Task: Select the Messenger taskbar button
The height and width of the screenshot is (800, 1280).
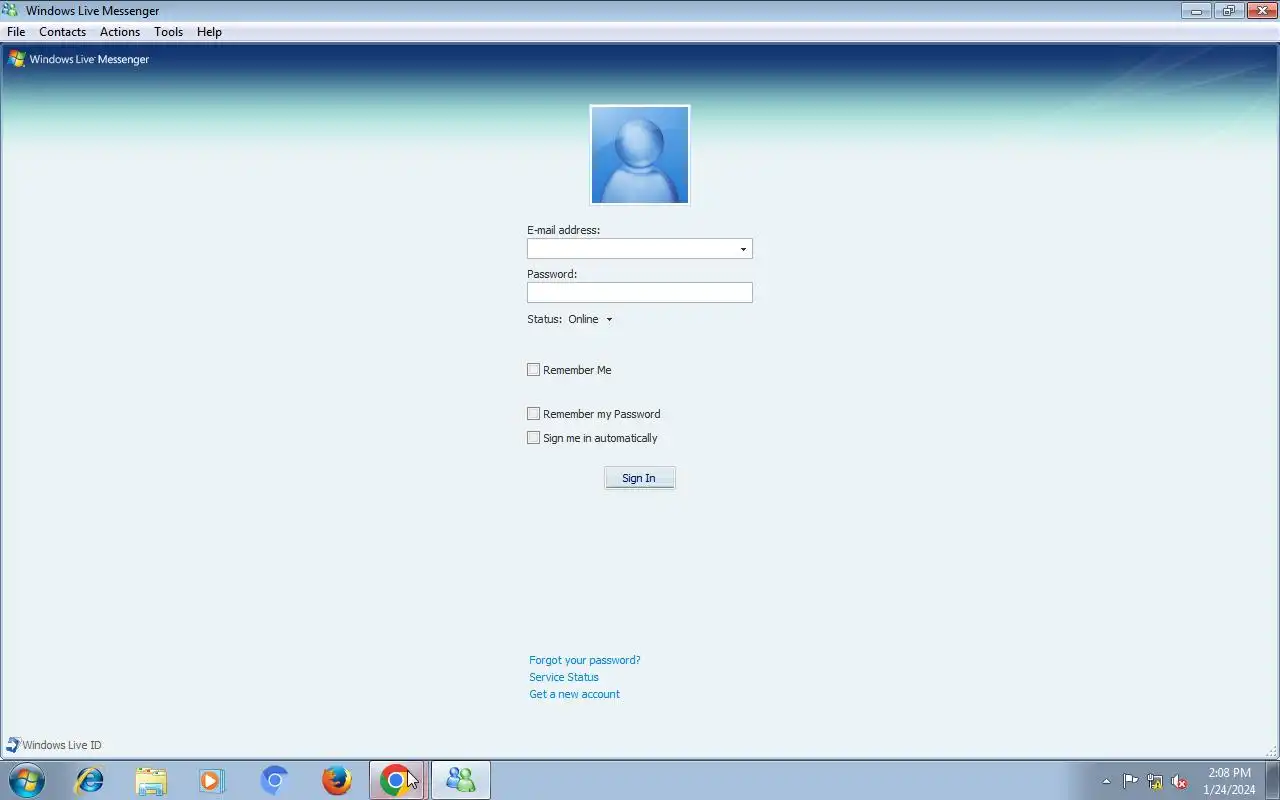Action: tap(460, 780)
